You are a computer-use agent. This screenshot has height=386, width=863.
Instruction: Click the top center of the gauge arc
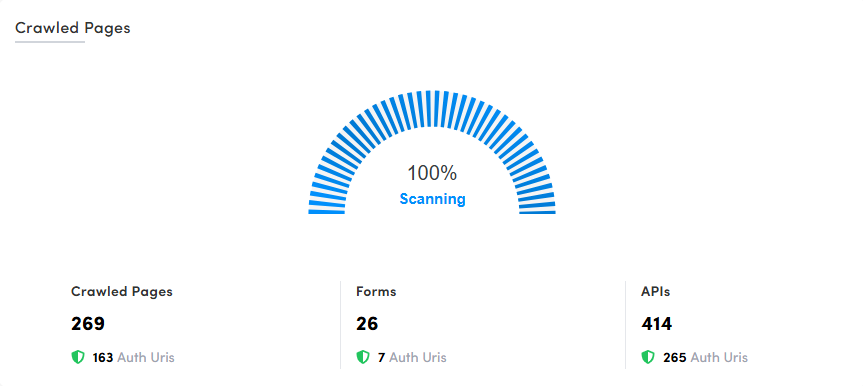tap(432, 108)
